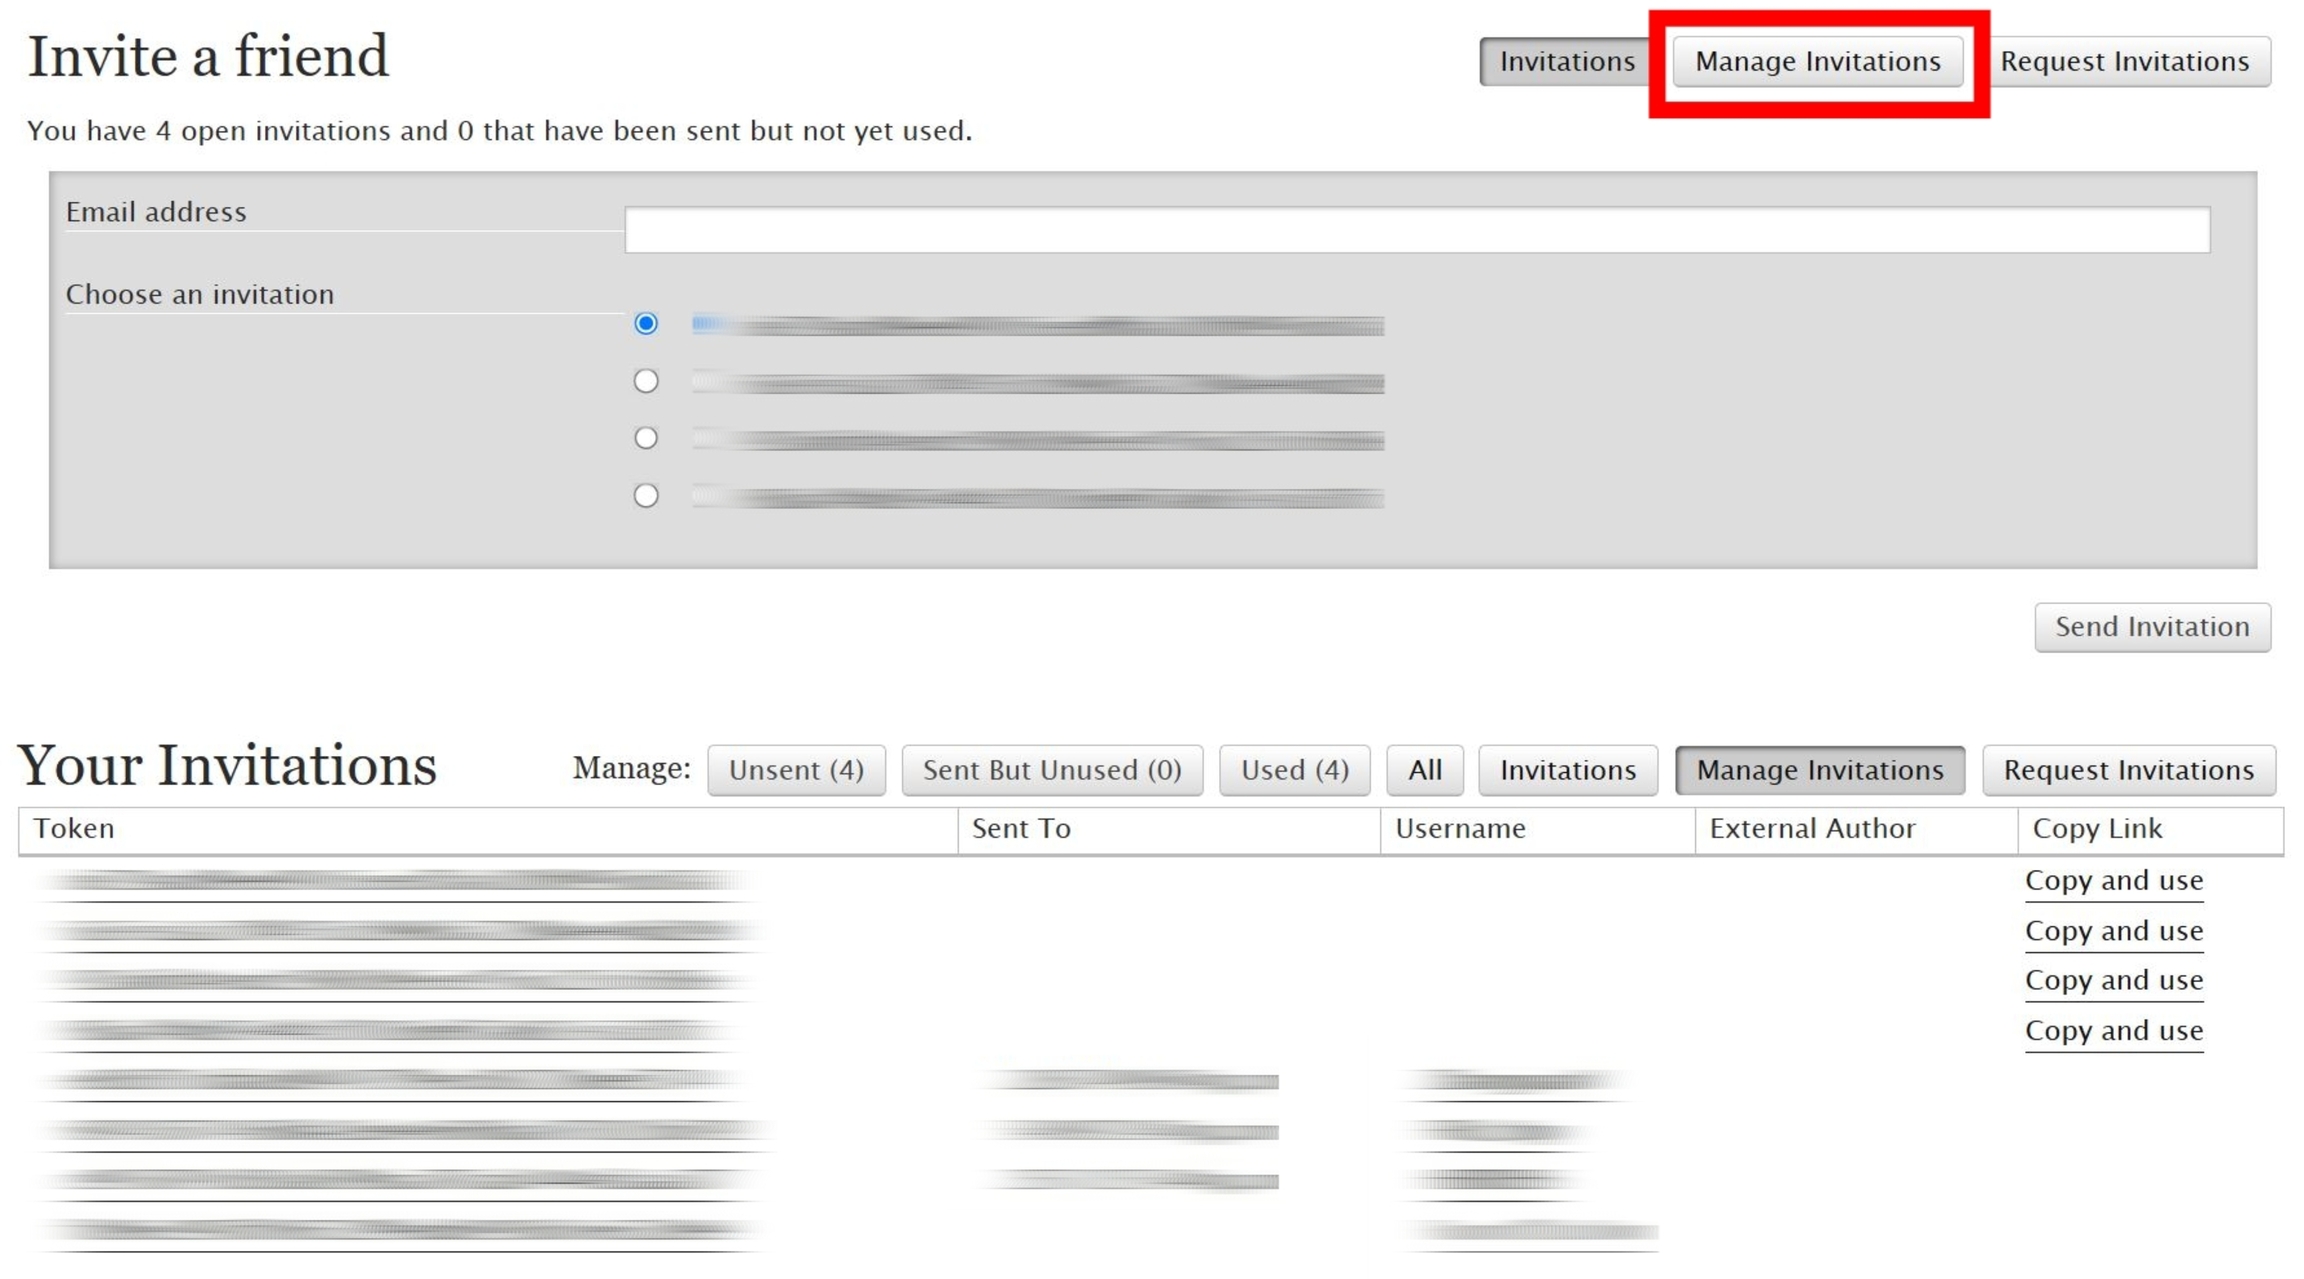
Task: Open Manage Invitations in top navigation
Action: [1817, 62]
